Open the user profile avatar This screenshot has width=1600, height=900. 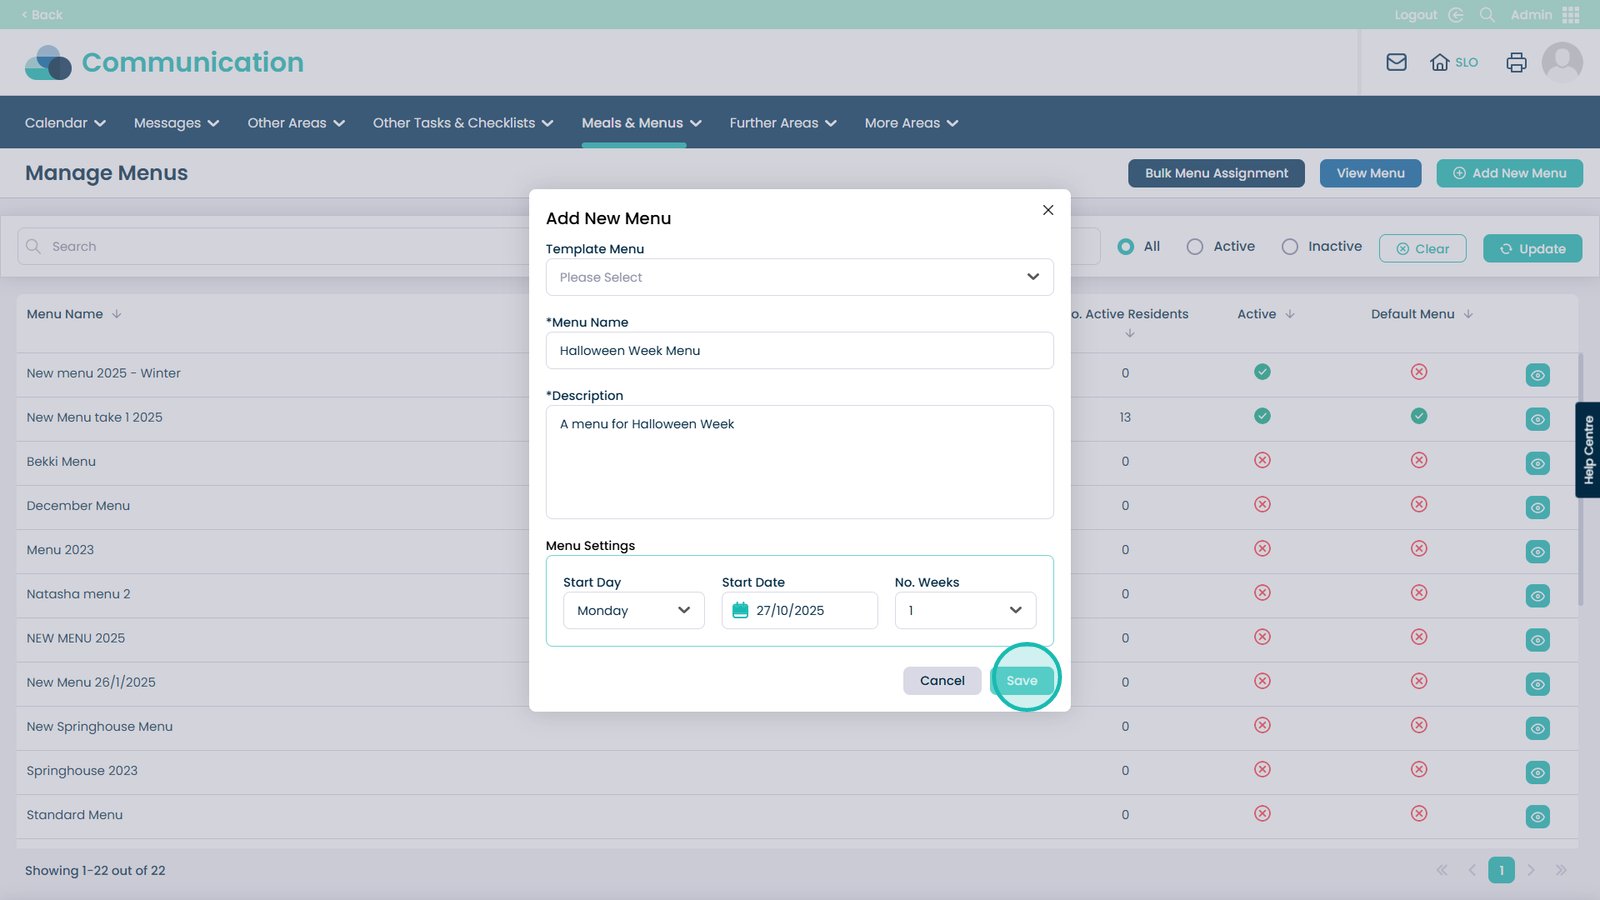point(1561,62)
